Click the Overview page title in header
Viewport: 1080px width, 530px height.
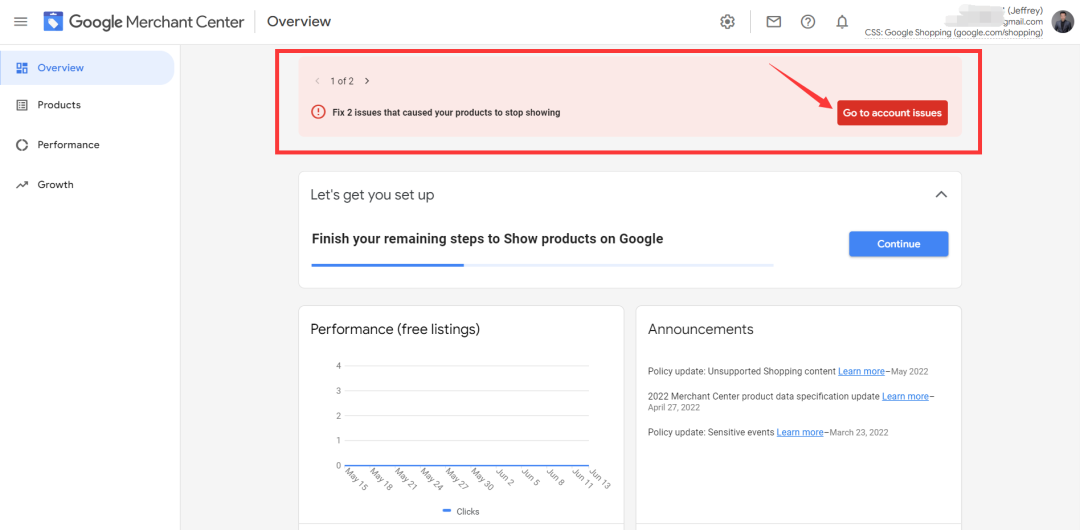[x=299, y=21]
